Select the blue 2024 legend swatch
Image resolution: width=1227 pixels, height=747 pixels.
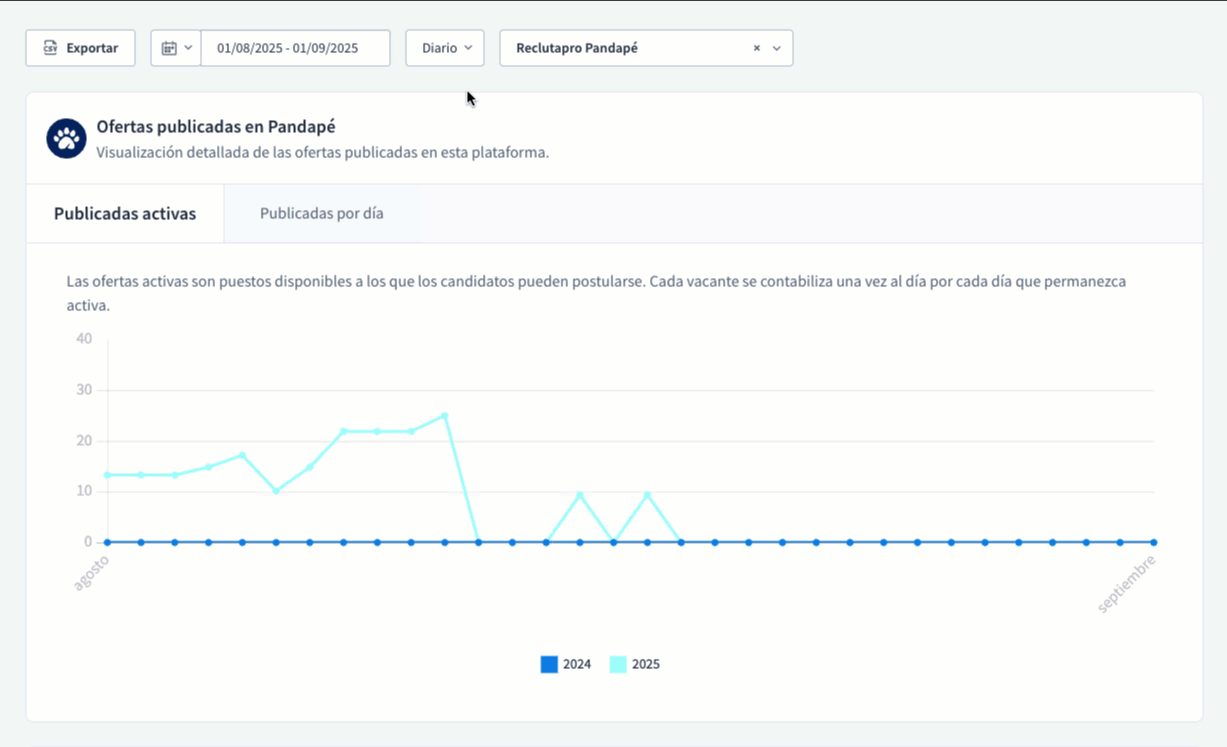coord(548,664)
